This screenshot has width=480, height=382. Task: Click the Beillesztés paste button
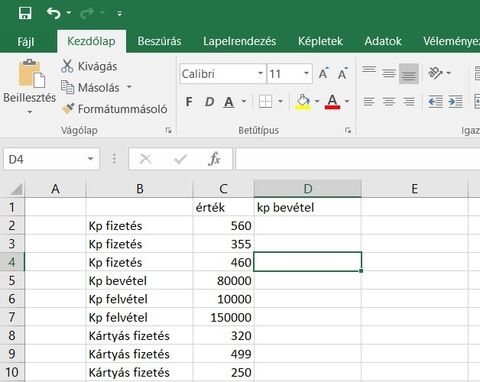(29, 87)
